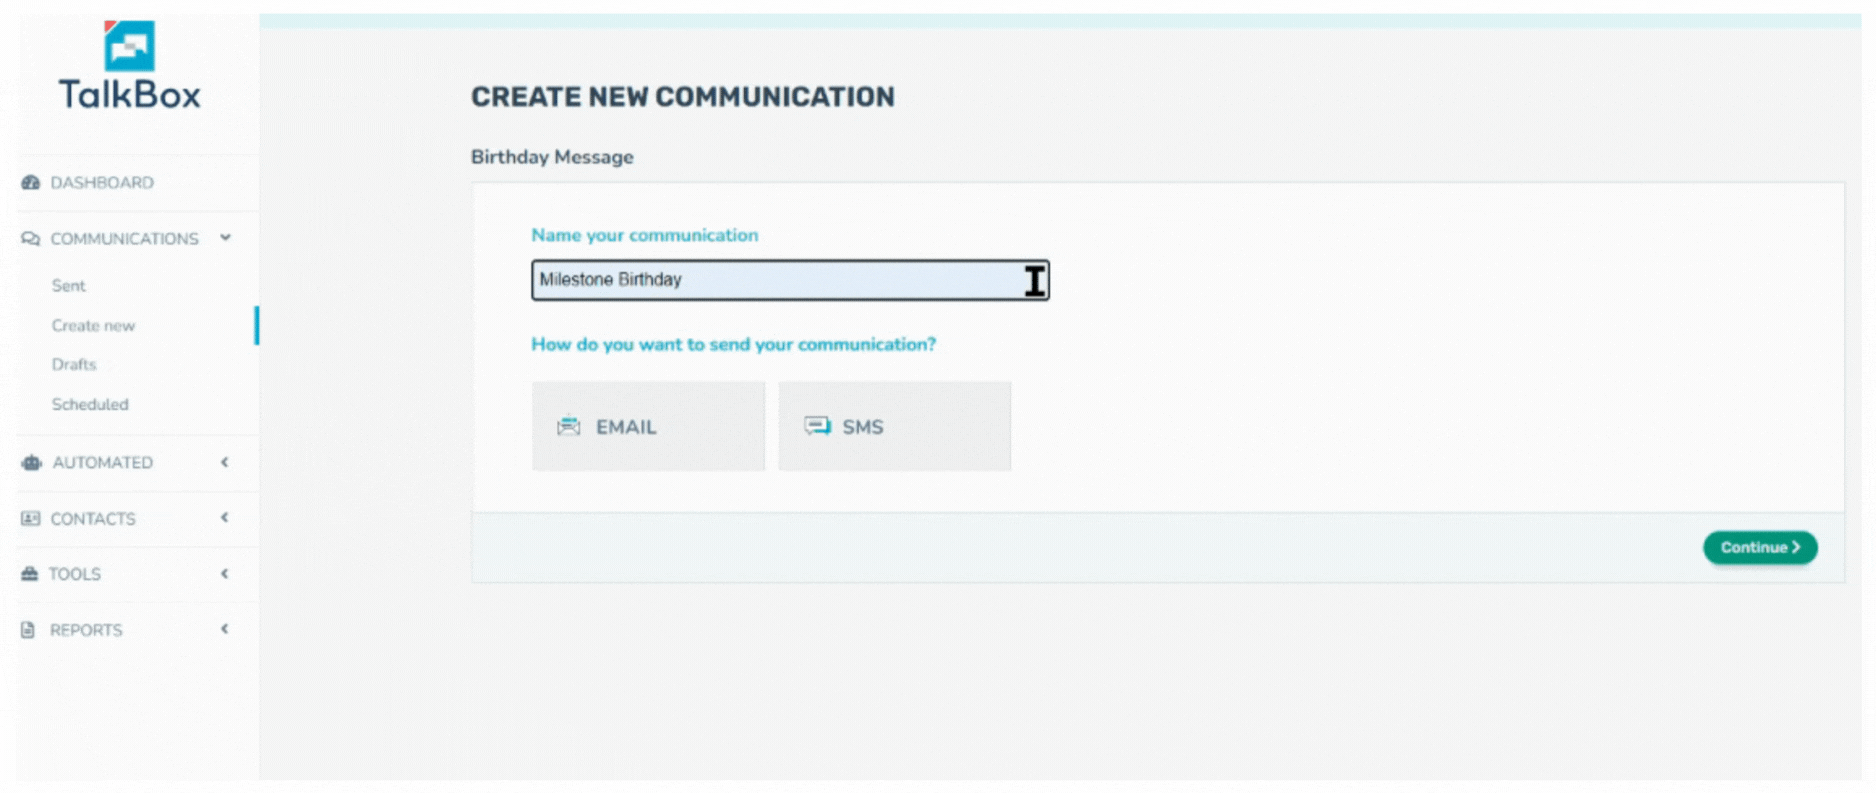This screenshot has height=793, width=1876.
Task: Select EMAIL as the sending method
Action: point(648,426)
